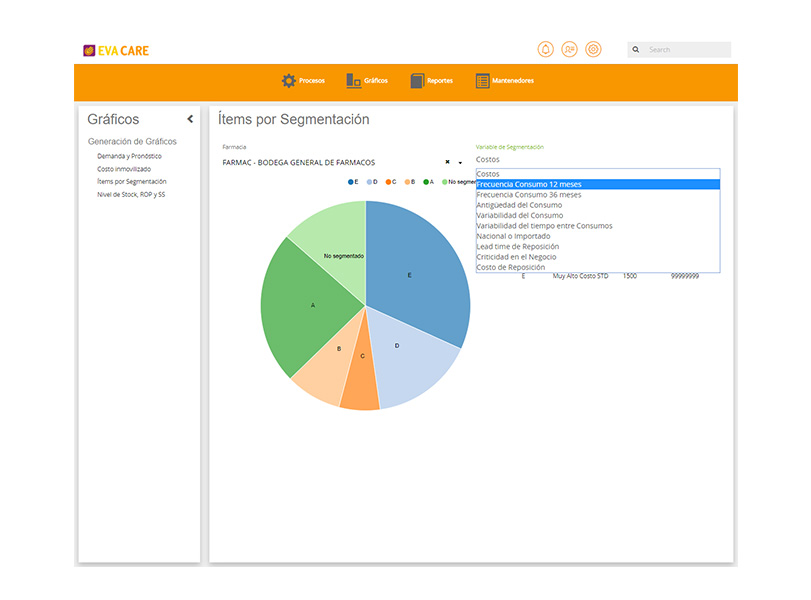
Task: Click the Reportes book icon
Action: tap(417, 81)
